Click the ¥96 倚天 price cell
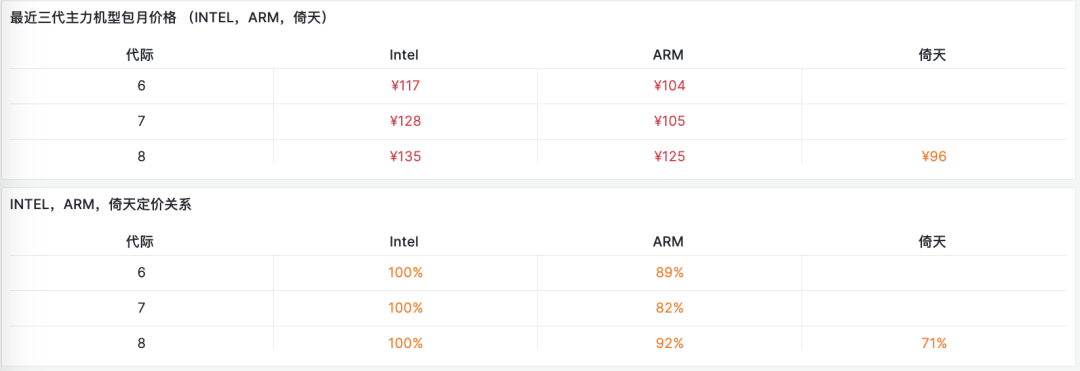 [933, 156]
